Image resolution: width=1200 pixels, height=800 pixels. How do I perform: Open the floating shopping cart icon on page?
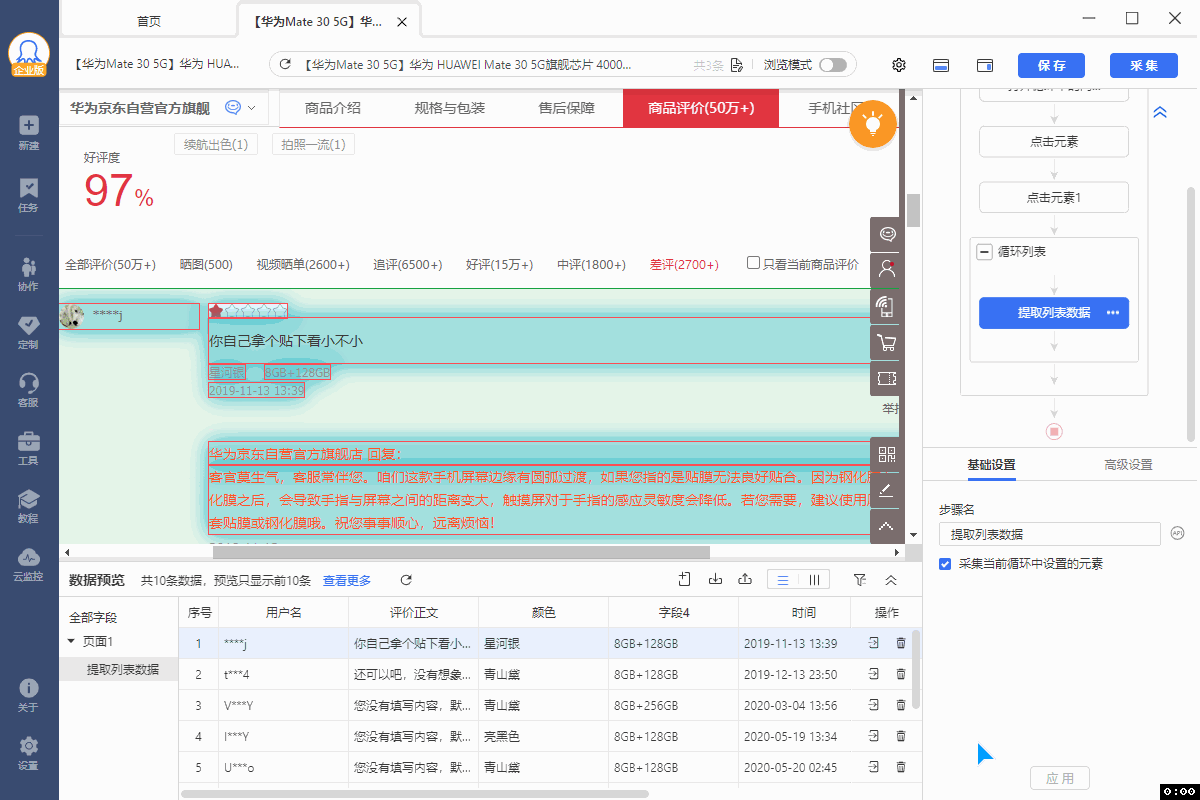pyautogui.click(x=886, y=344)
